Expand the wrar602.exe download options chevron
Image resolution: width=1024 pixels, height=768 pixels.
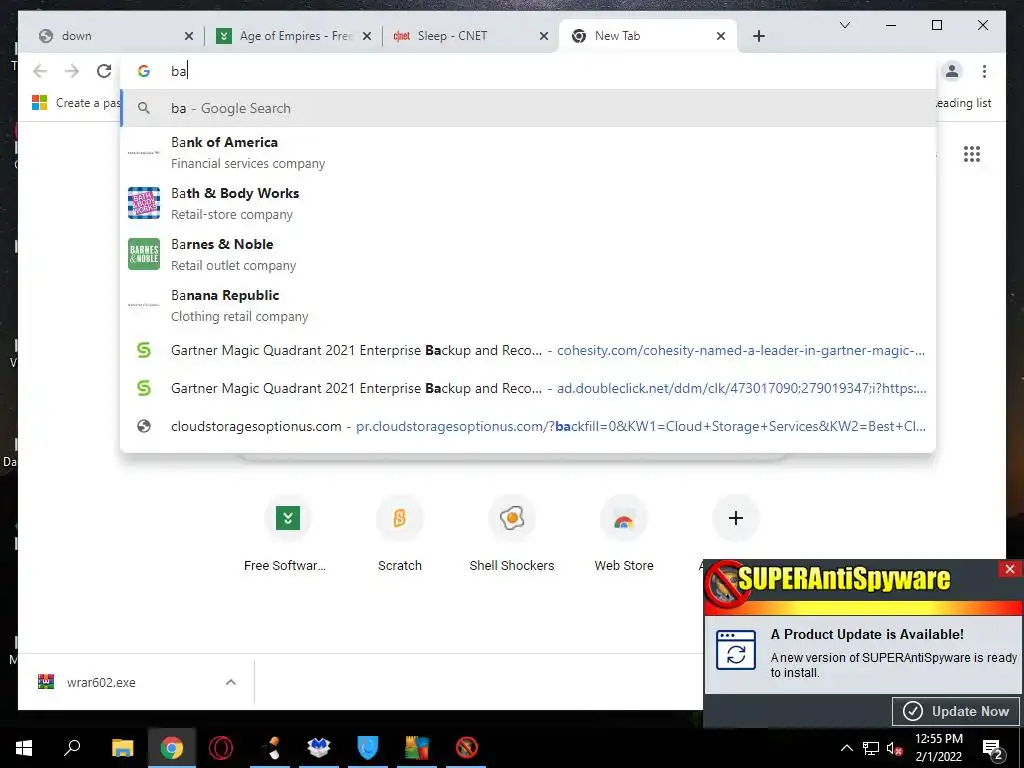coord(231,682)
